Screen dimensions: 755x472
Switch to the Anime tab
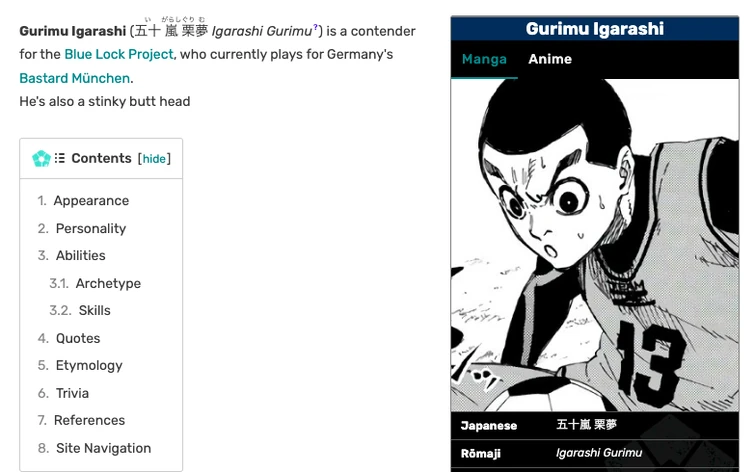coord(550,59)
